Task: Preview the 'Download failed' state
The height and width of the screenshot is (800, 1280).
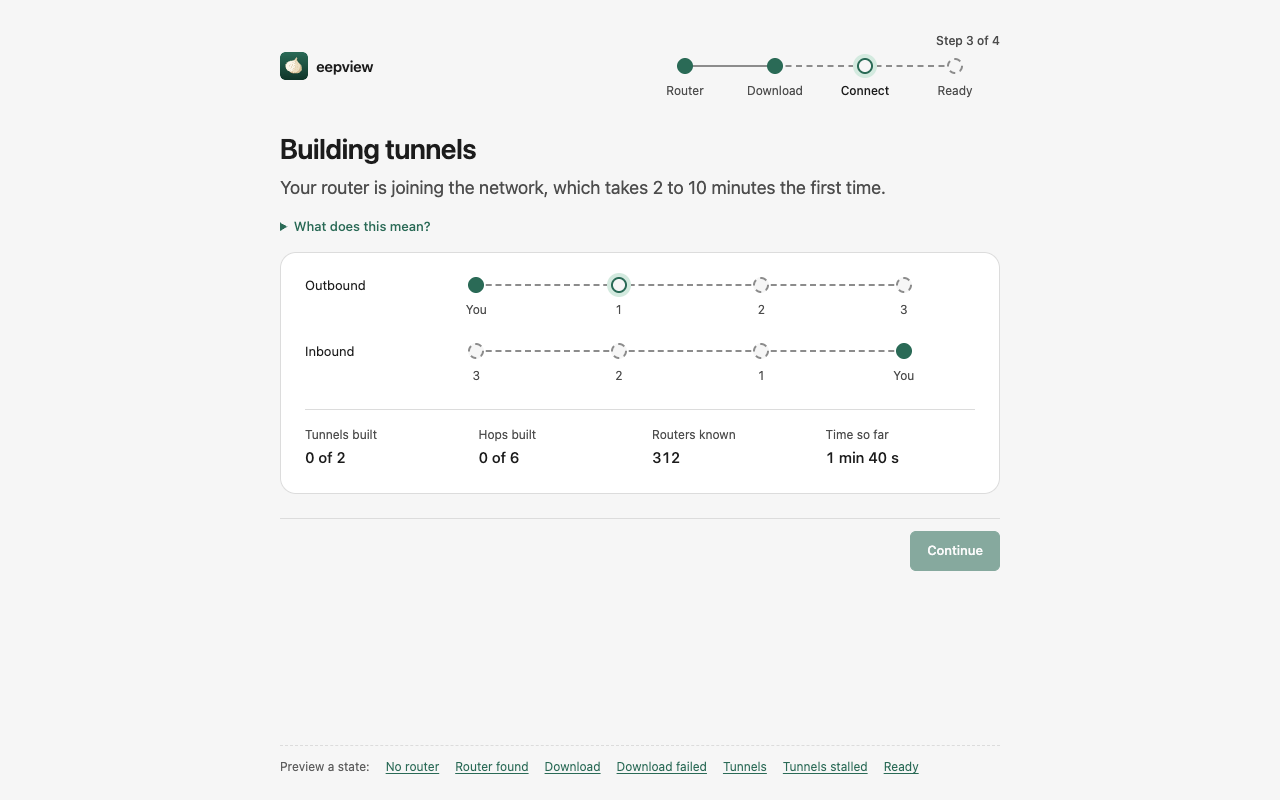Action: (661, 767)
